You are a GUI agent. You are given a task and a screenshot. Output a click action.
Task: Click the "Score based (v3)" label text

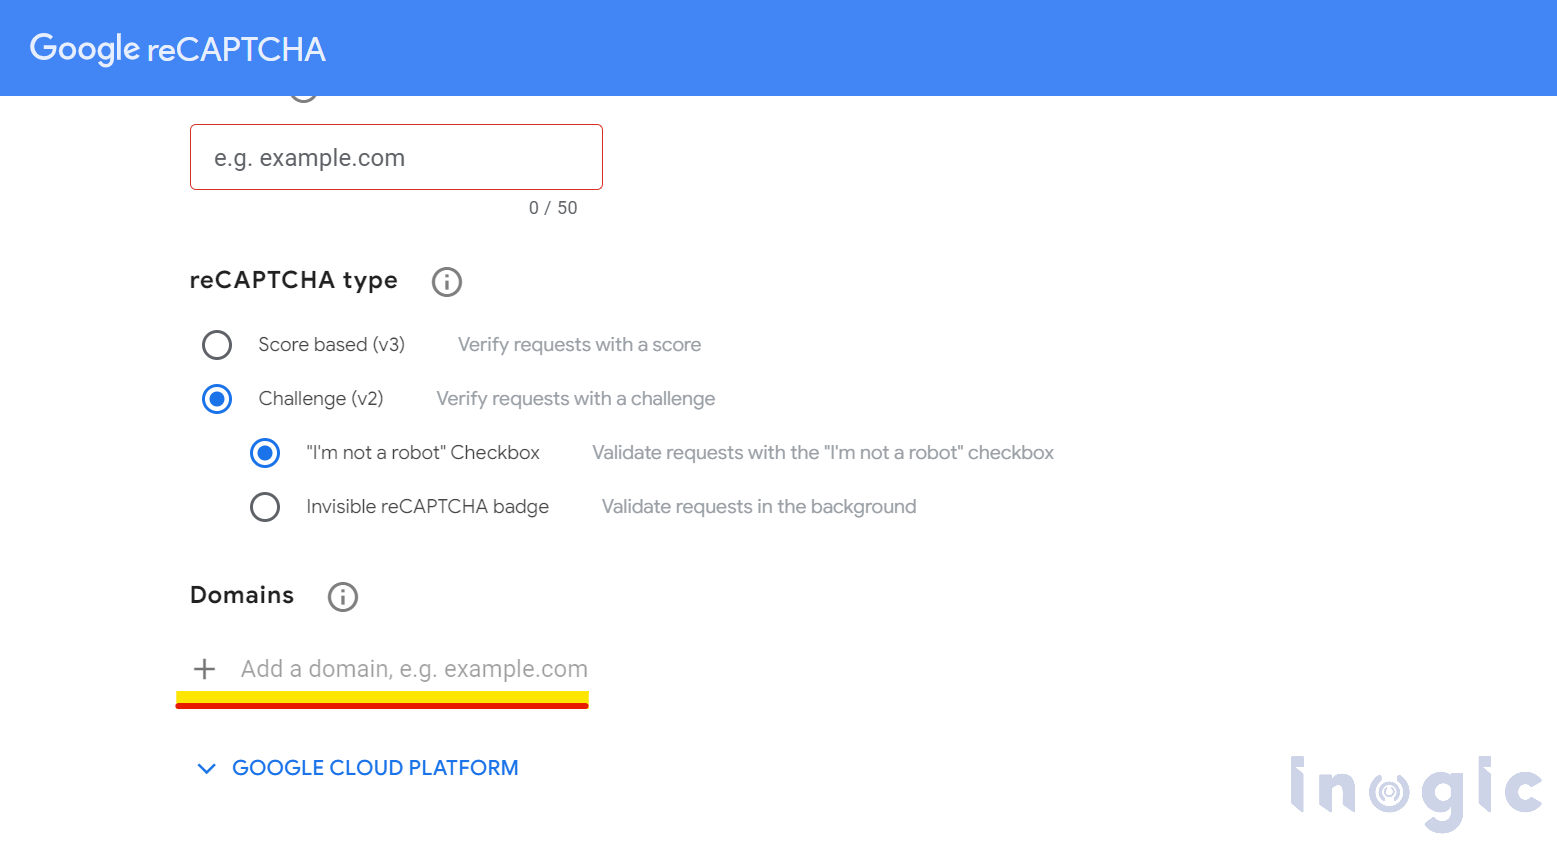point(331,345)
